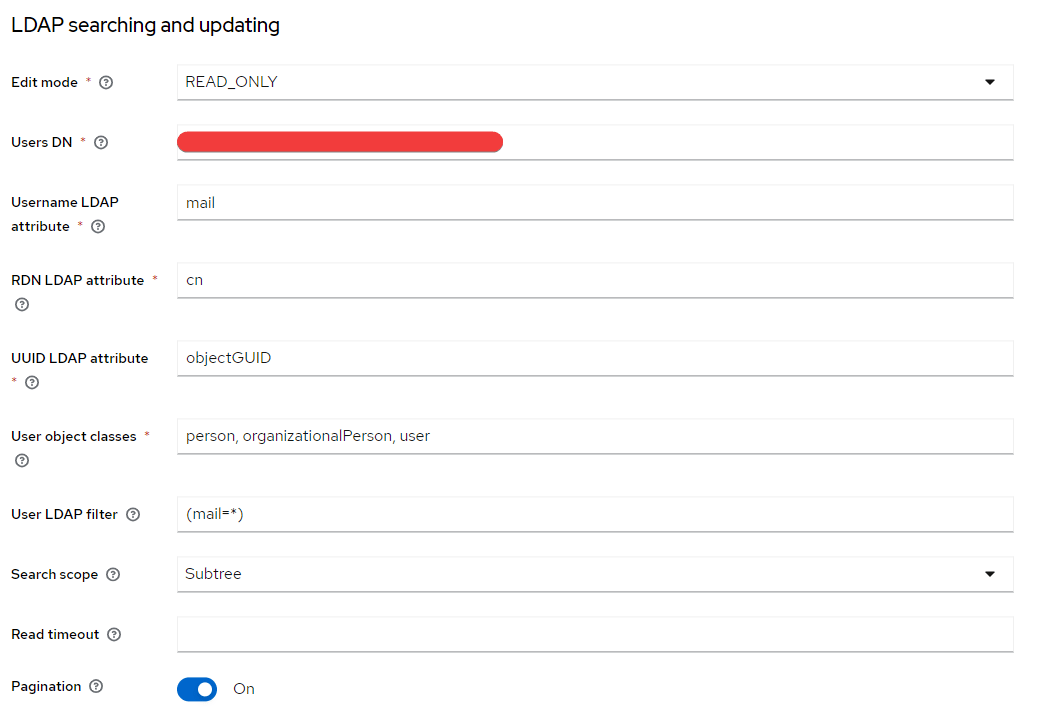Toggle the Pagination switch off
This screenshot has width=1044, height=715.
pyautogui.click(x=197, y=689)
